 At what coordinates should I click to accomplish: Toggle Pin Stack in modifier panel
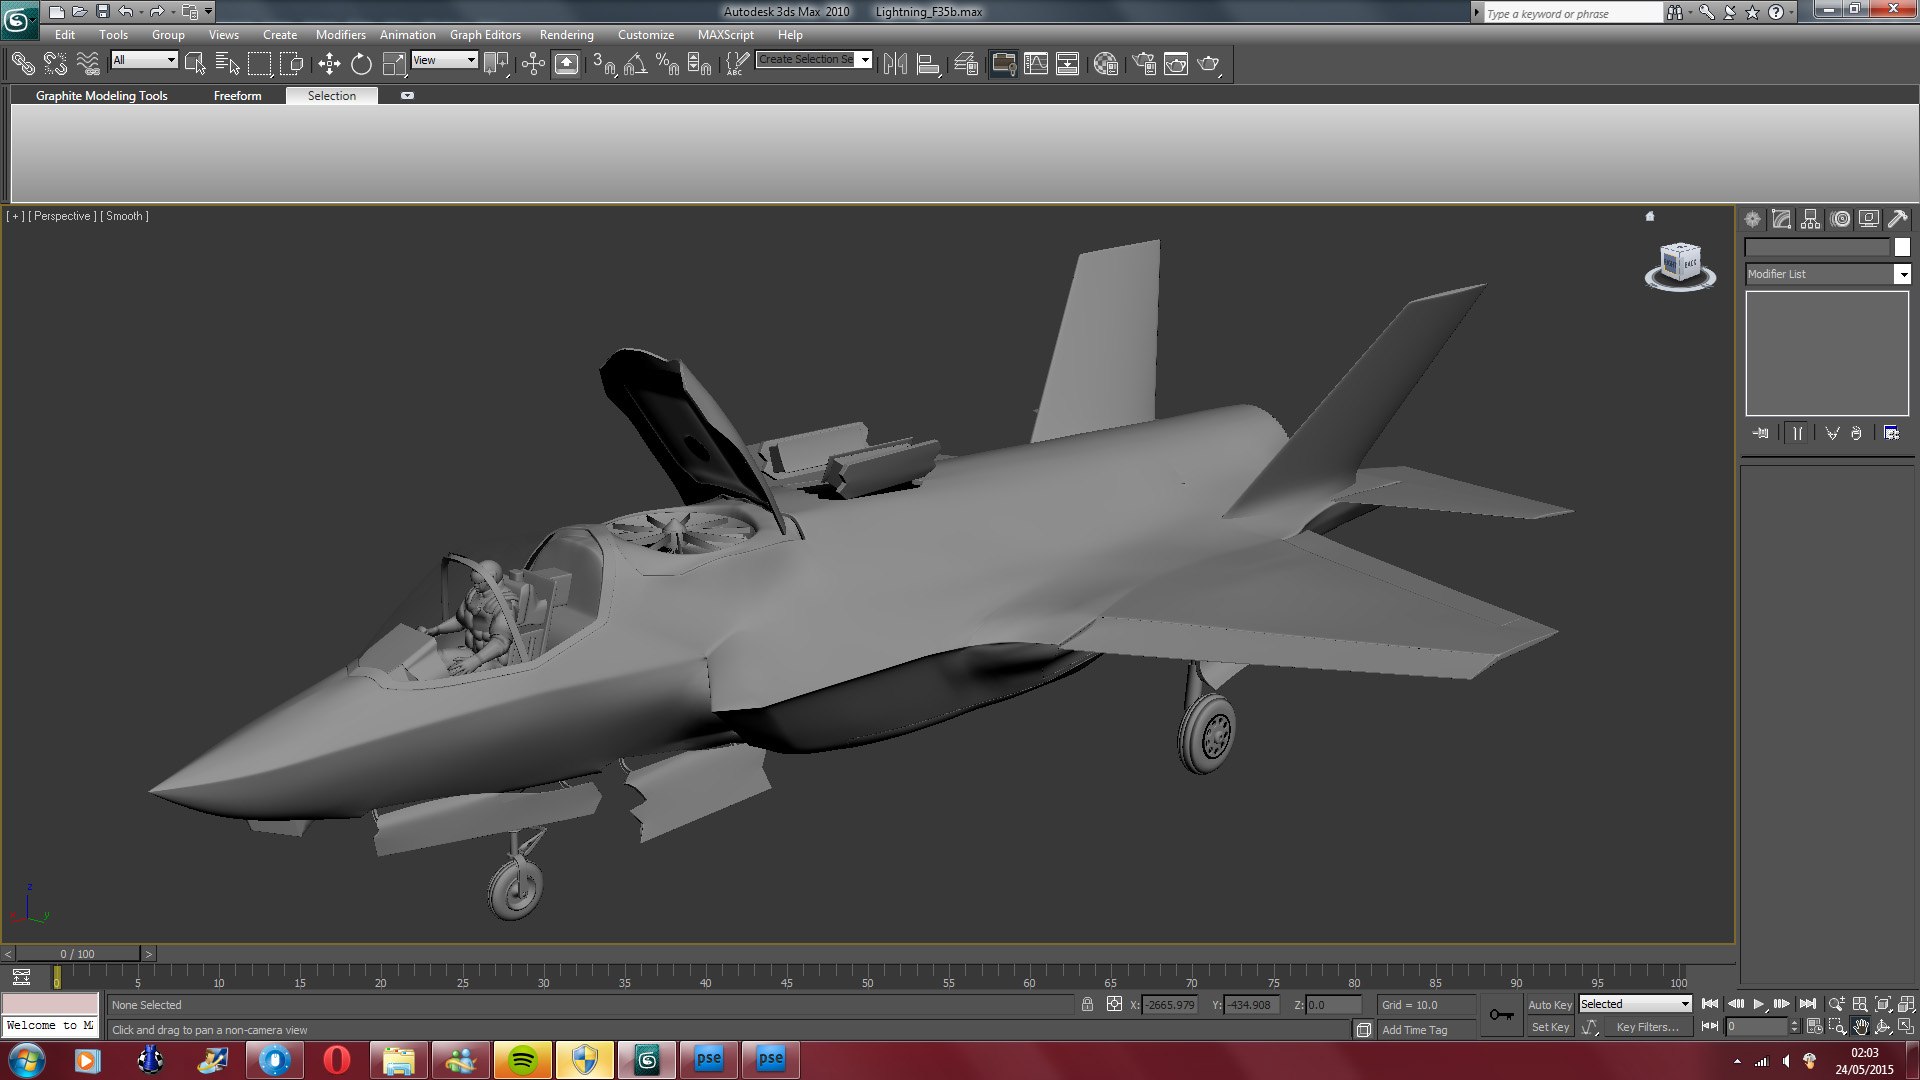(1761, 433)
